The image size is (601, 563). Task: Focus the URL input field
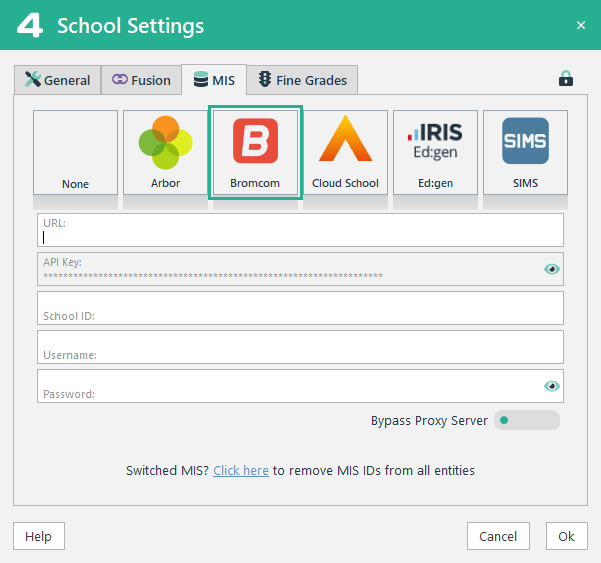(x=300, y=230)
